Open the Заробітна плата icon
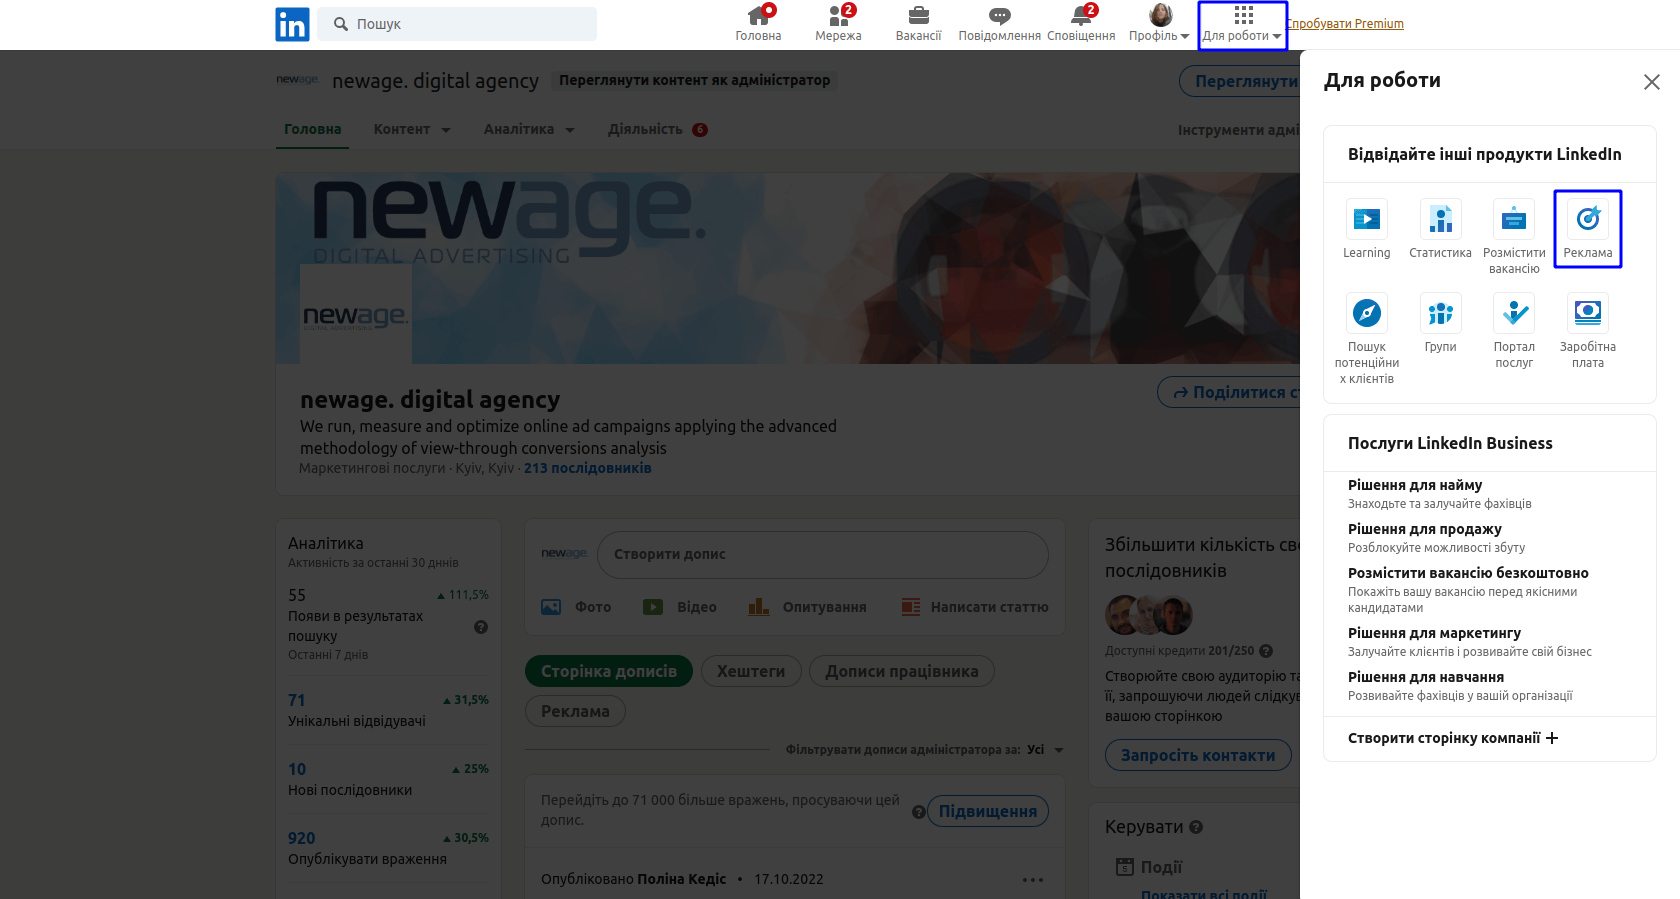The image size is (1680, 899). pyautogui.click(x=1587, y=314)
